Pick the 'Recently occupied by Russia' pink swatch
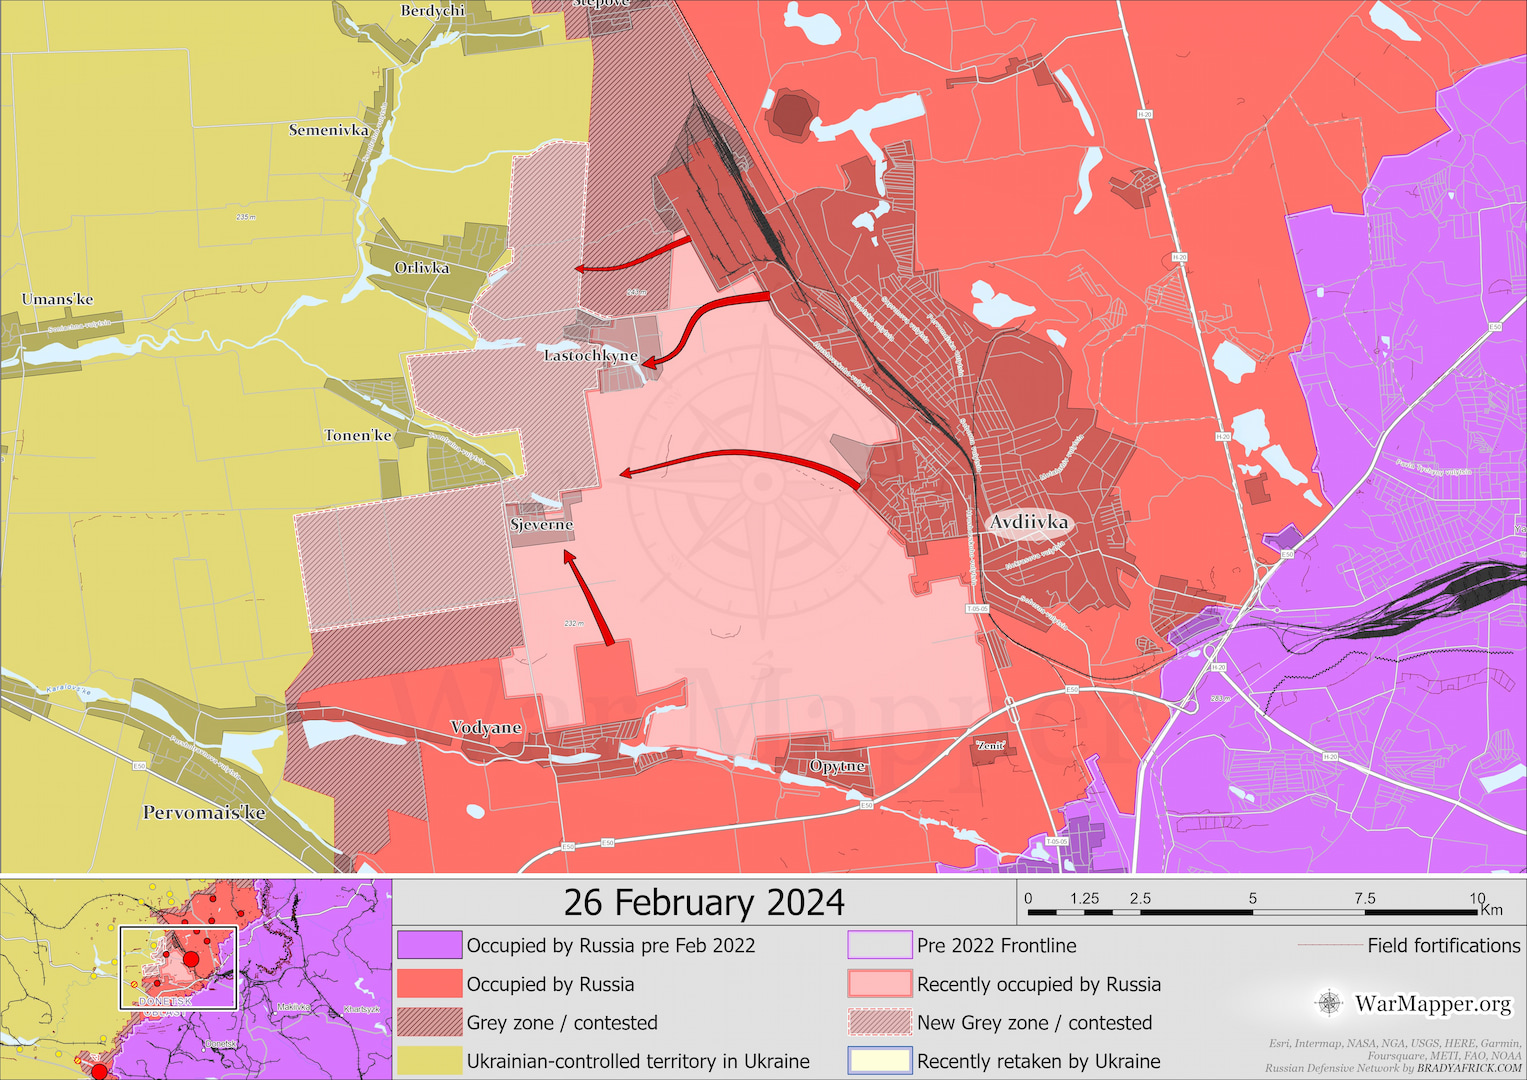The height and width of the screenshot is (1080, 1527). tap(879, 984)
